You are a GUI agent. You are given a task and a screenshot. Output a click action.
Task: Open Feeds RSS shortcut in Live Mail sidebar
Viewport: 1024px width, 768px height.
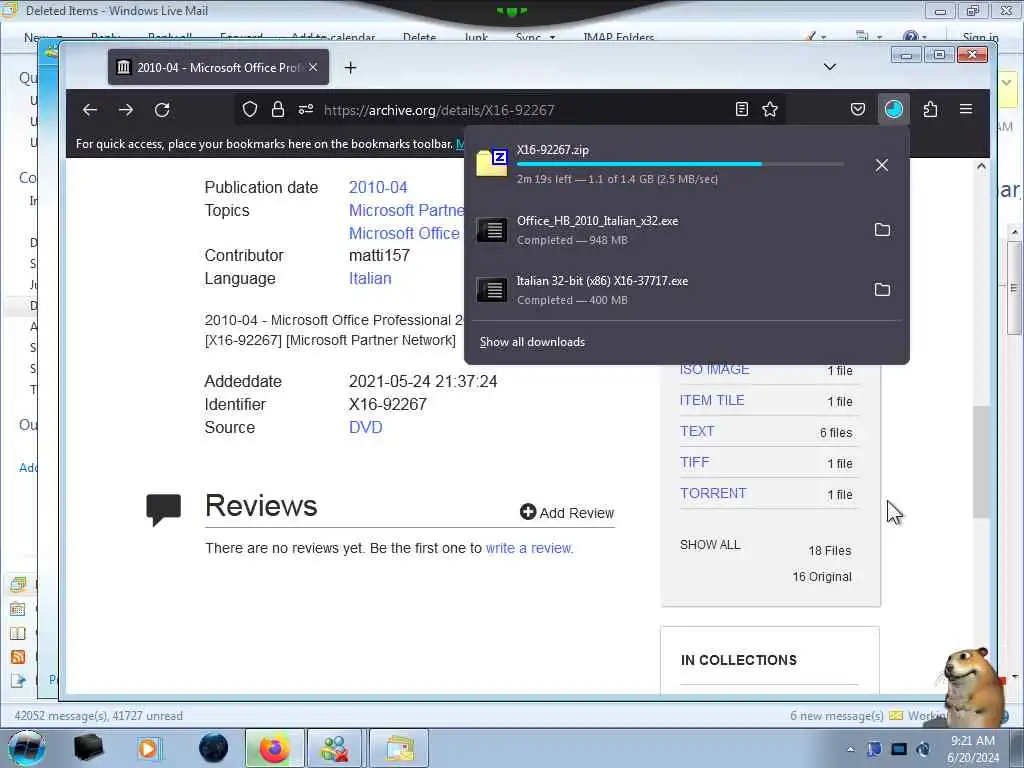18,657
